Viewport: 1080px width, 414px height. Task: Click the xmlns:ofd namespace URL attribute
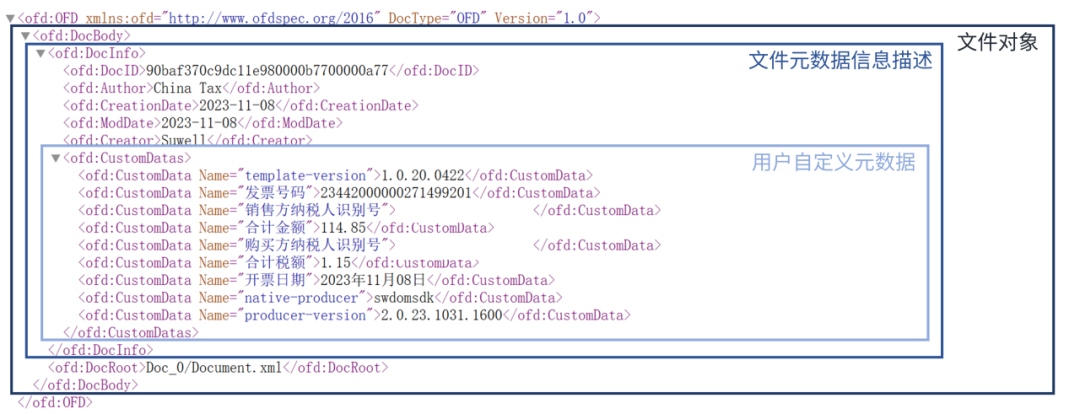coord(233,18)
